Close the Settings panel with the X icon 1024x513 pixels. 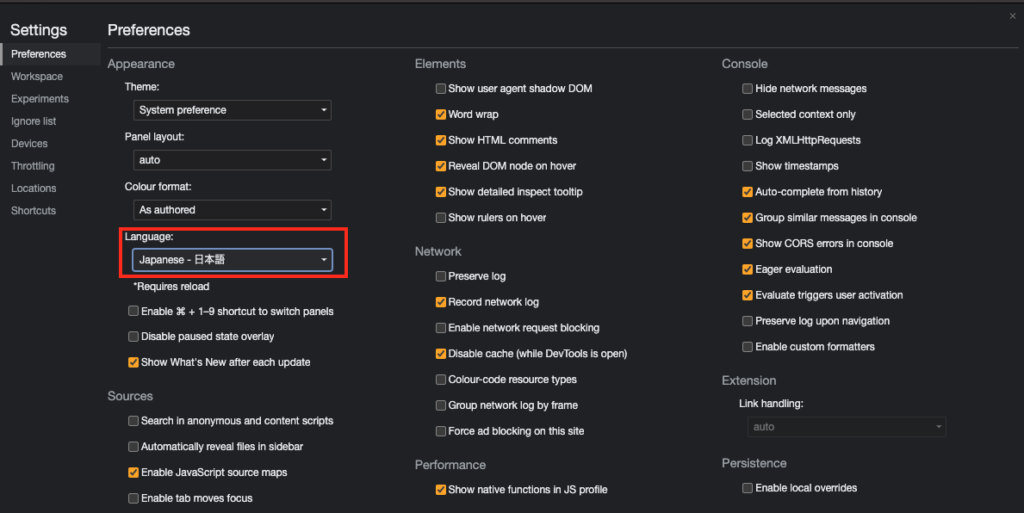tap(1012, 16)
